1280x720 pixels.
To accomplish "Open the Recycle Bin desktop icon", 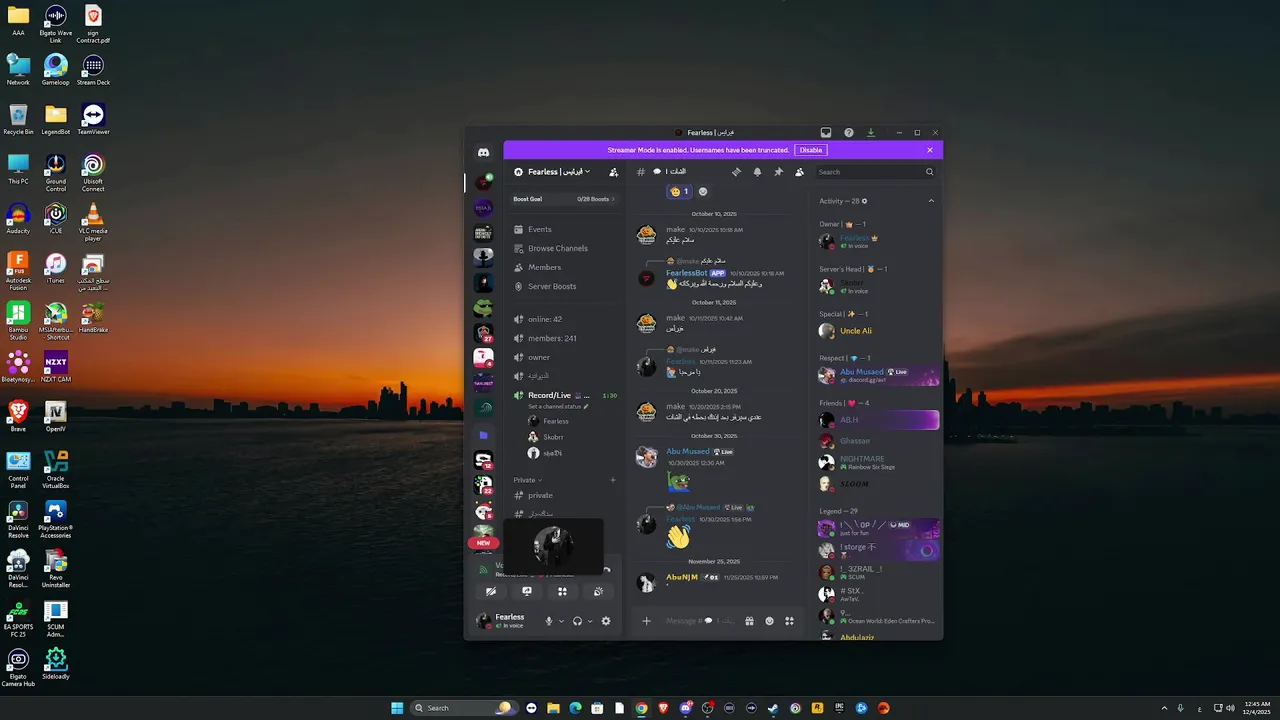I will coord(18,118).
